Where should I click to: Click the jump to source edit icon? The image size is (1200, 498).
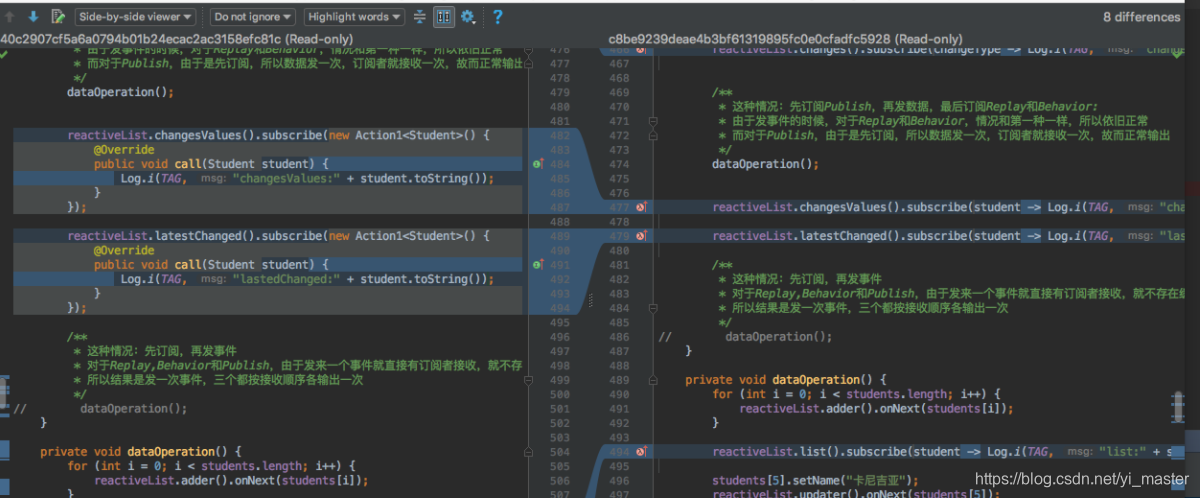click(x=59, y=17)
